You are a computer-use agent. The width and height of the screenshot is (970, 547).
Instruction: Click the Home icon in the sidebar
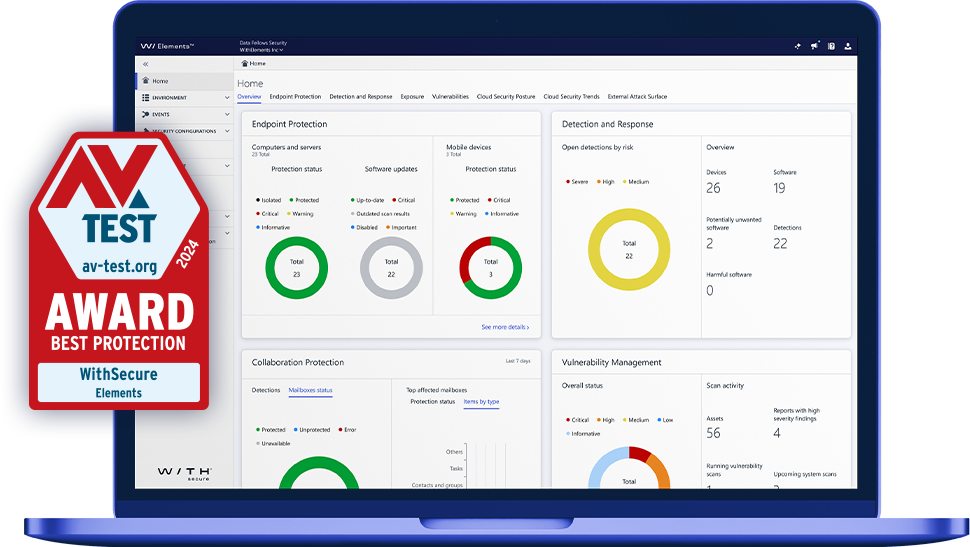pos(146,81)
